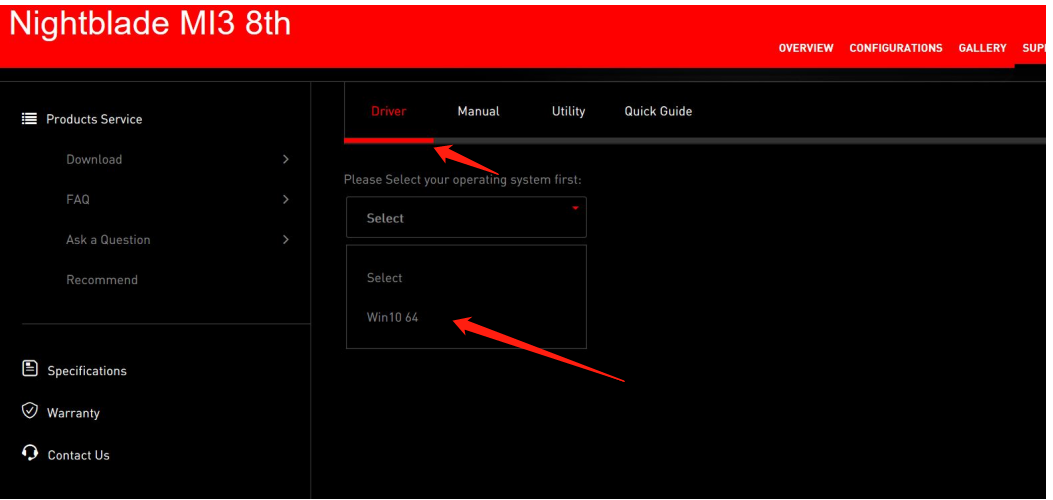Open the Download sidebar link

(x=94, y=159)
